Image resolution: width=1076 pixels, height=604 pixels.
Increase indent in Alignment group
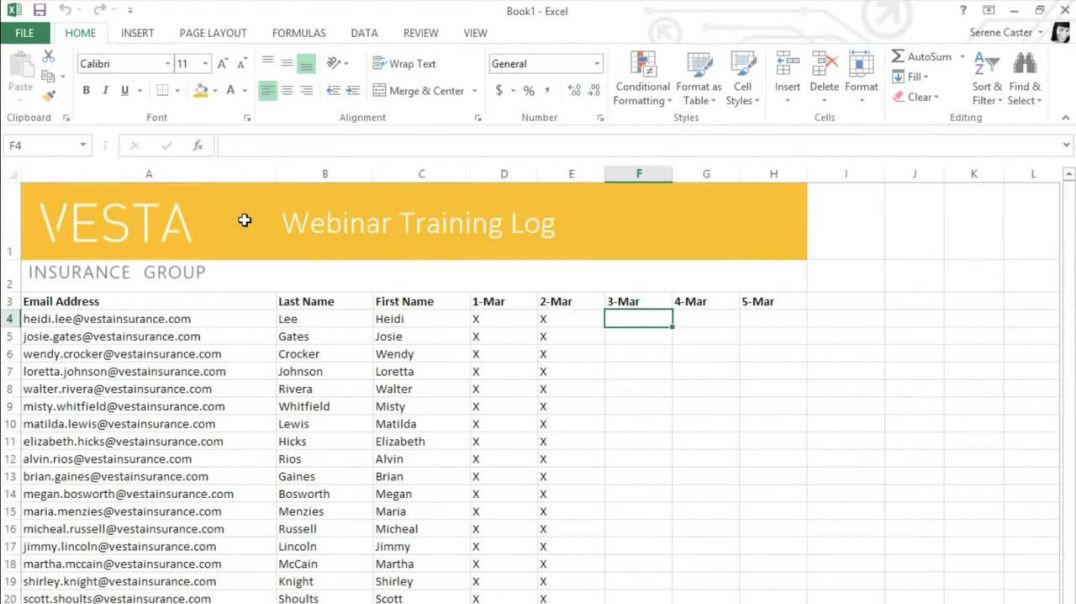[x=353, y=90]
